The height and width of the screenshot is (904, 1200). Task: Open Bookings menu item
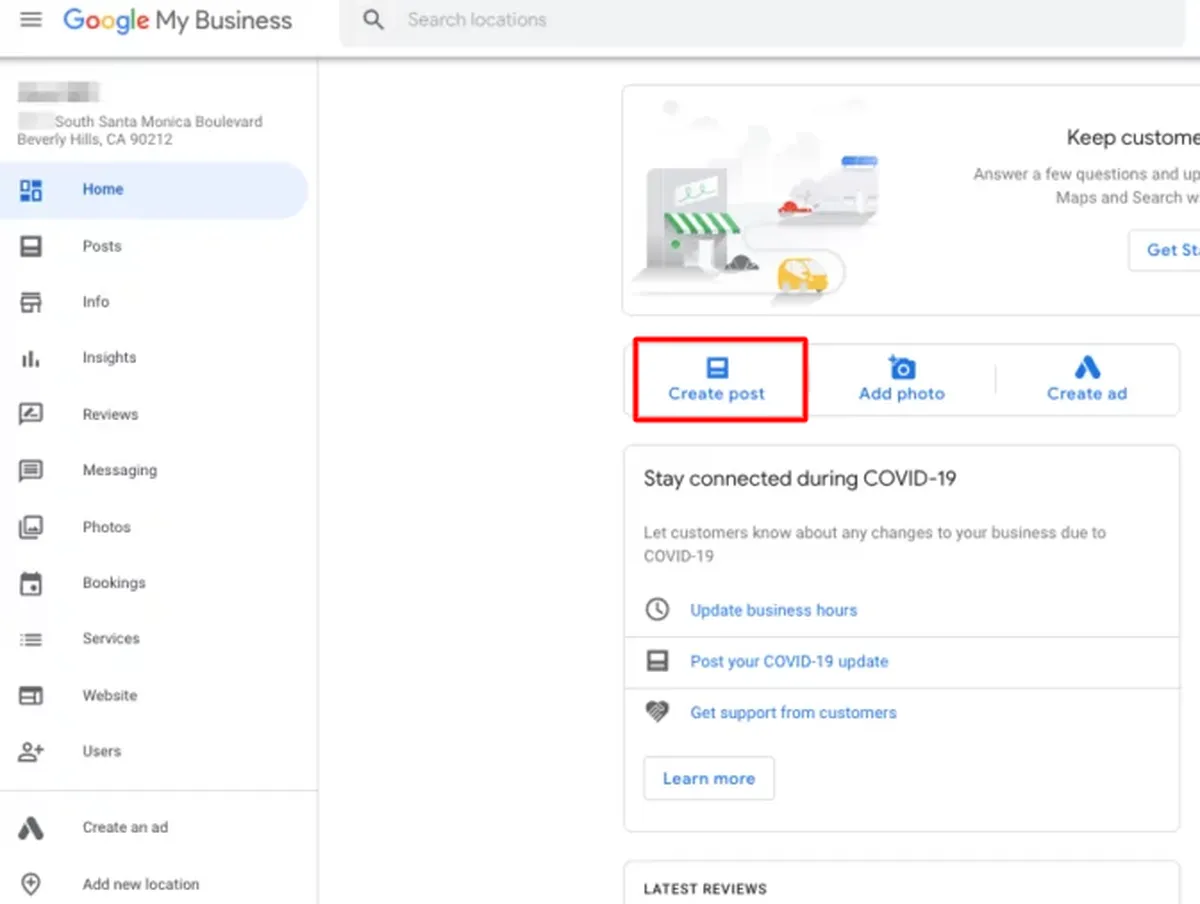[114, 583]
